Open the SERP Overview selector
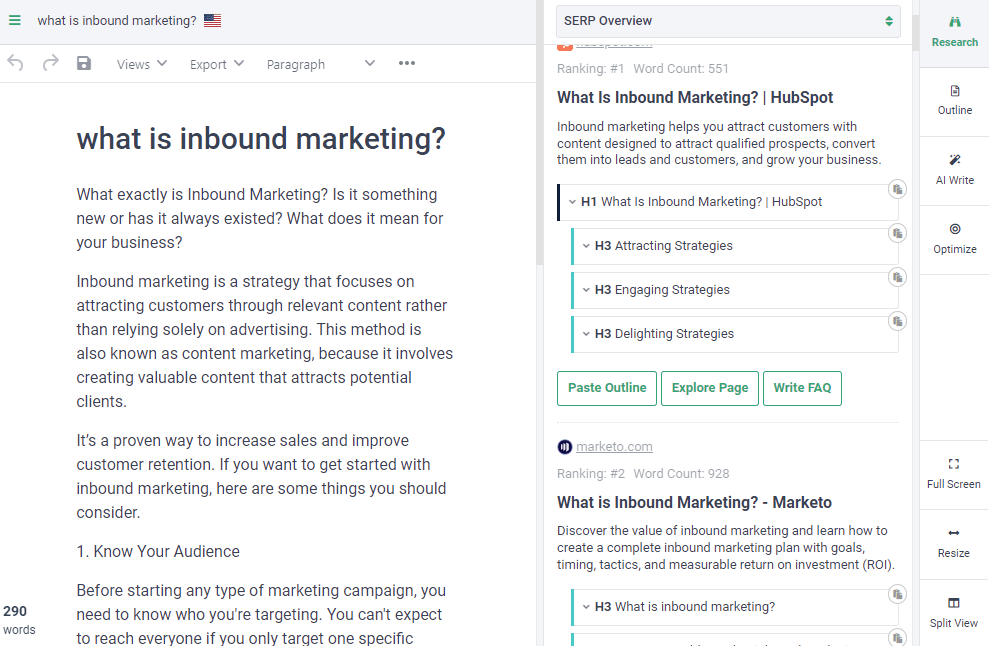The width and height of the screenshot is (989, 646). (728, 21)
